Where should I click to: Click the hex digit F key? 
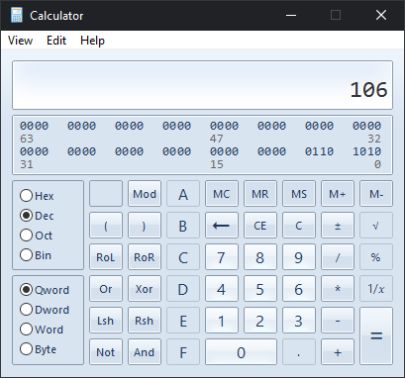pyautogui.click(x=183, y=352)
